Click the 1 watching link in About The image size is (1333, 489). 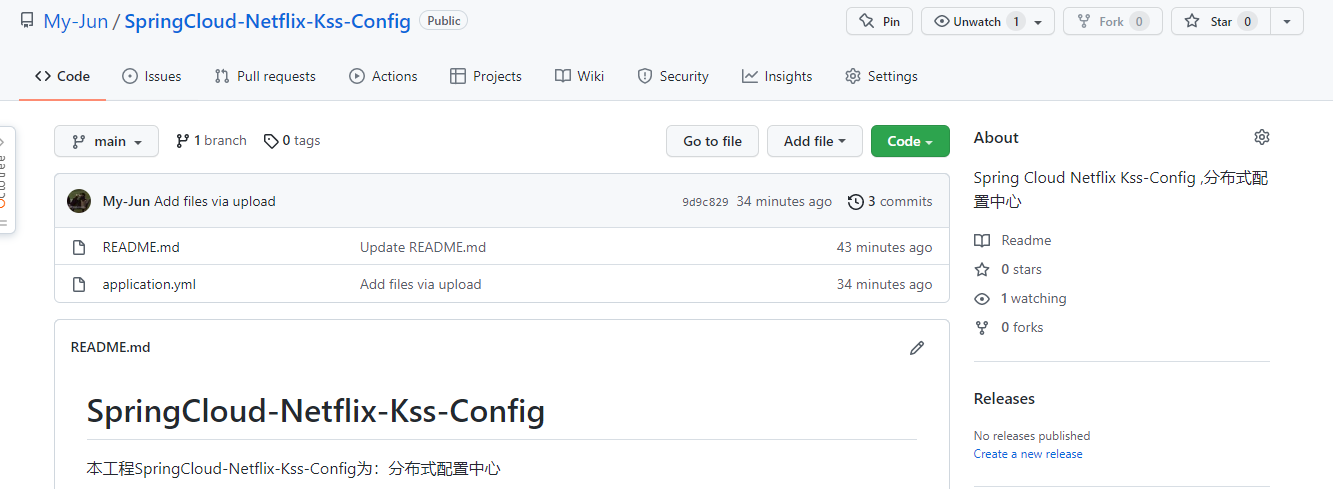(x=1020, y=298)
